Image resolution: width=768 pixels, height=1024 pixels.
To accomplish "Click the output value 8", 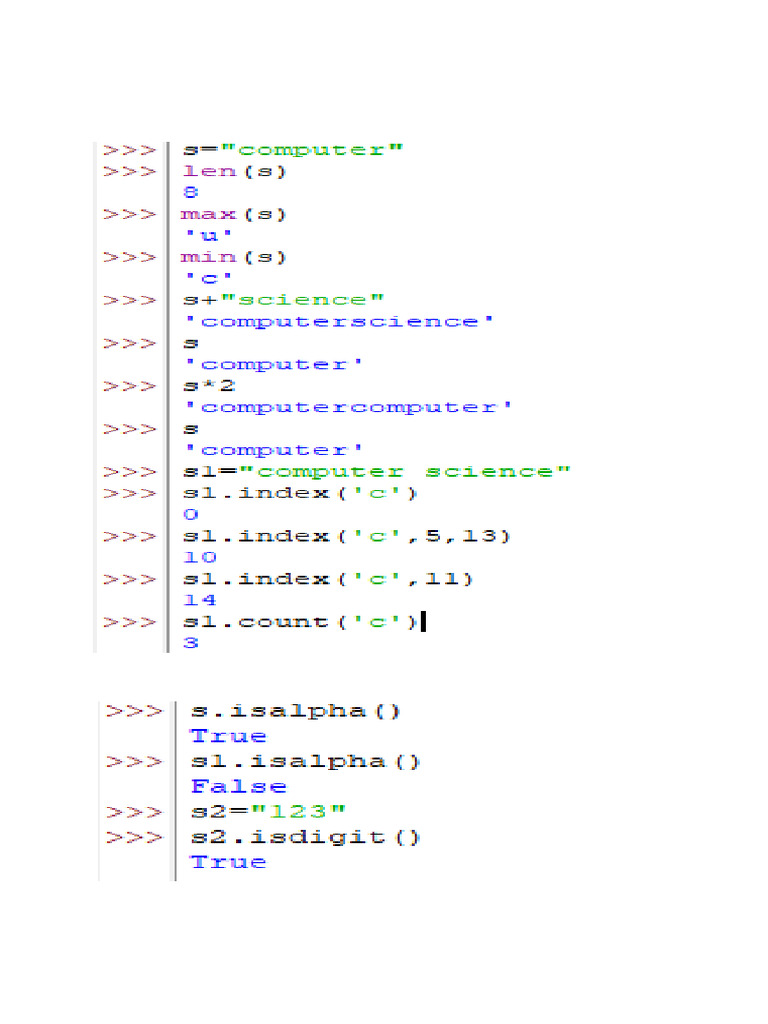I will (191, 193).
